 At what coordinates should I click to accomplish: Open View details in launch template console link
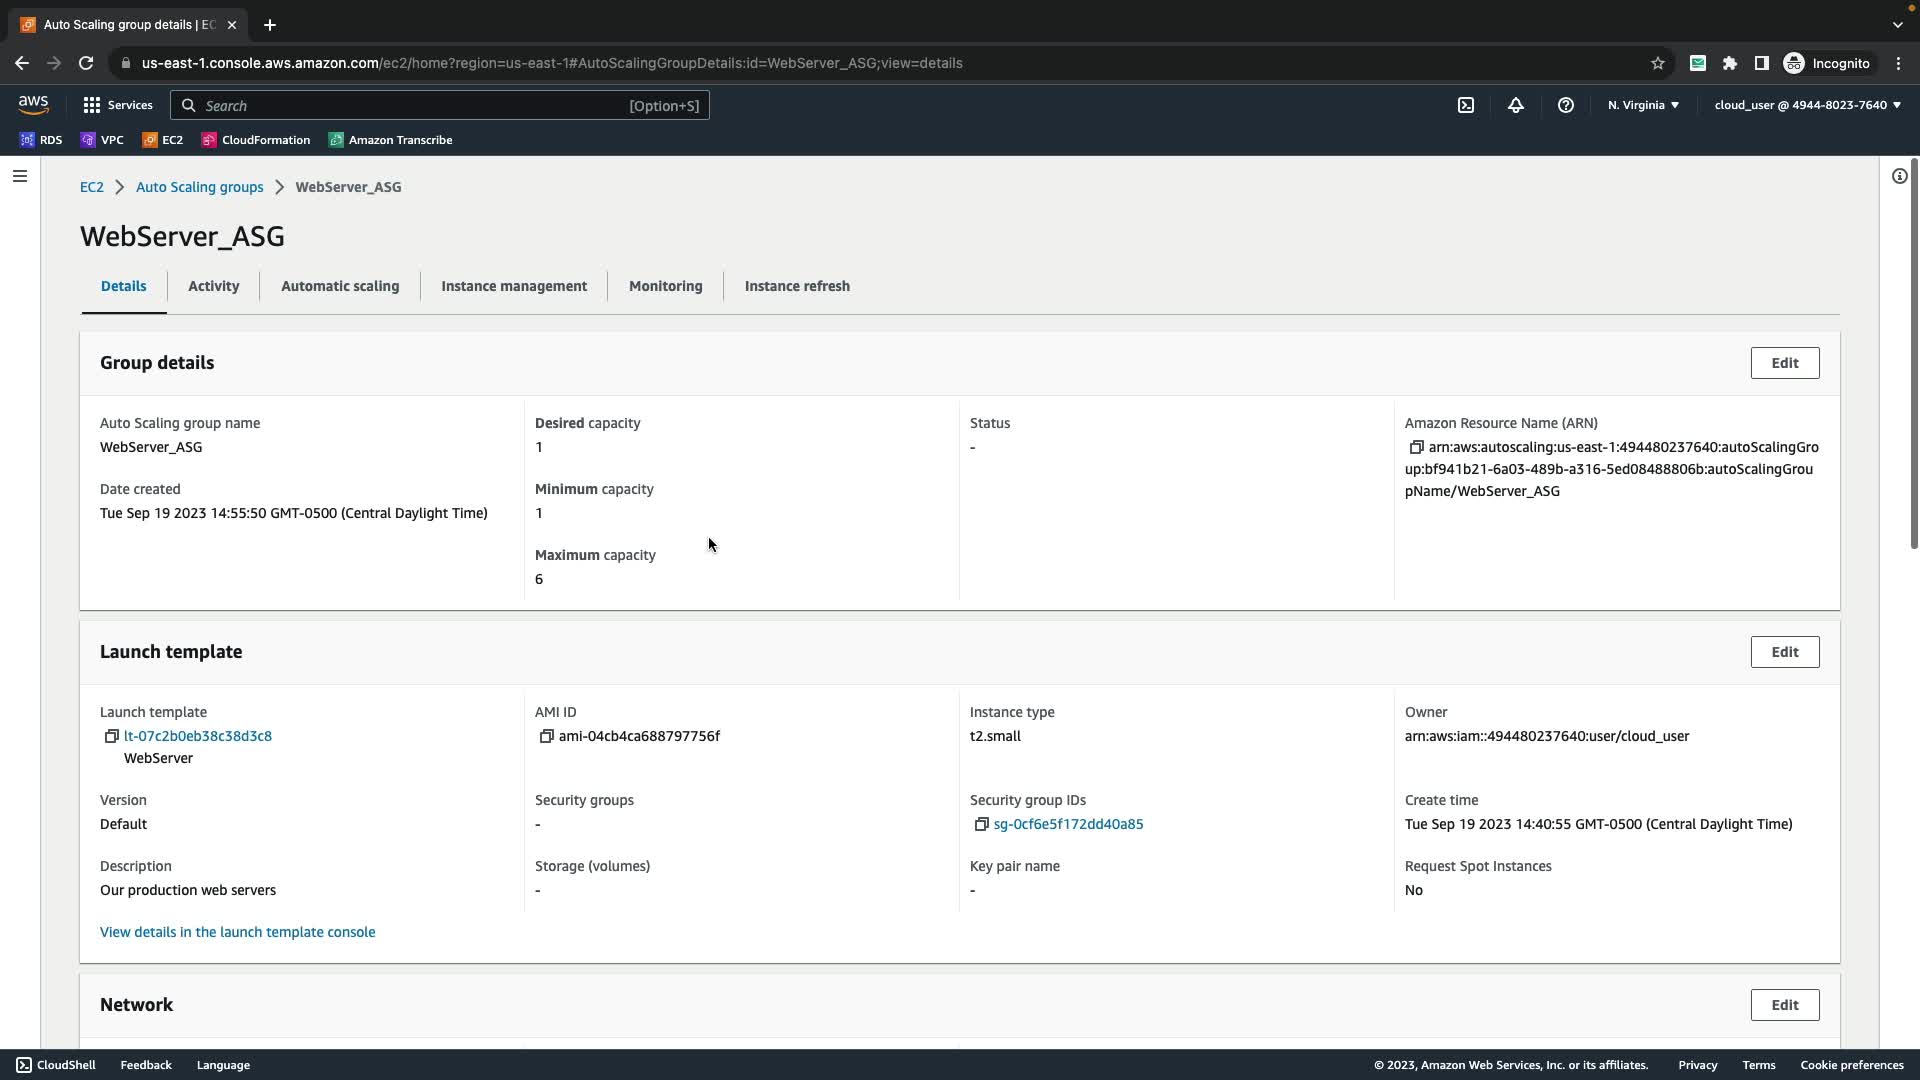238,932
